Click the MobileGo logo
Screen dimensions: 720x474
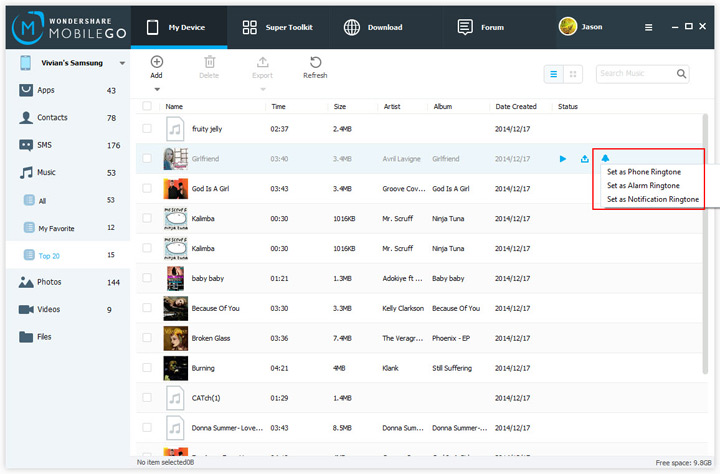tap(69, 28)
